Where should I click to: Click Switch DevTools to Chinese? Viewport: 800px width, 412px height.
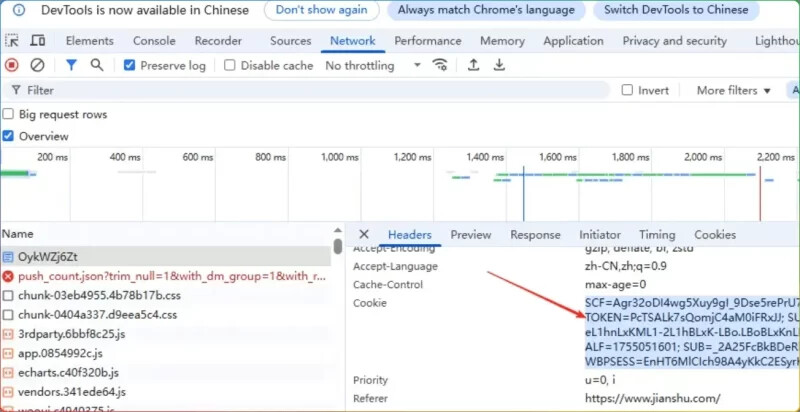click(690, 10)
